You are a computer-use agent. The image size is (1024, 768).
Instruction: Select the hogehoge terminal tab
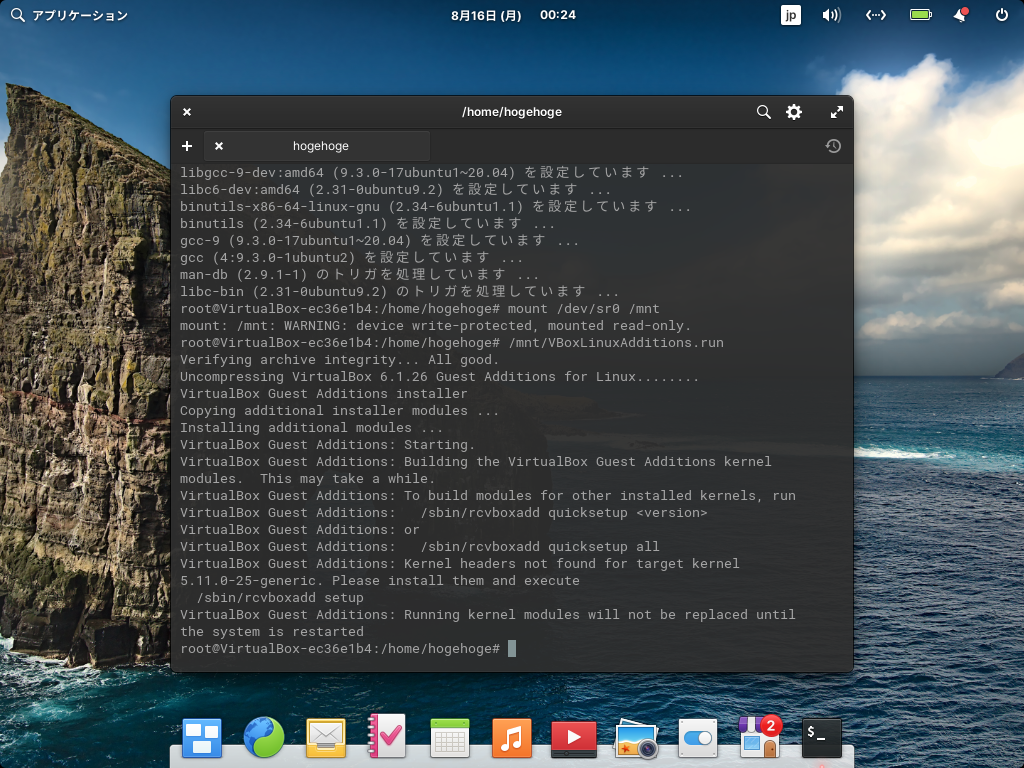(317, 146)
